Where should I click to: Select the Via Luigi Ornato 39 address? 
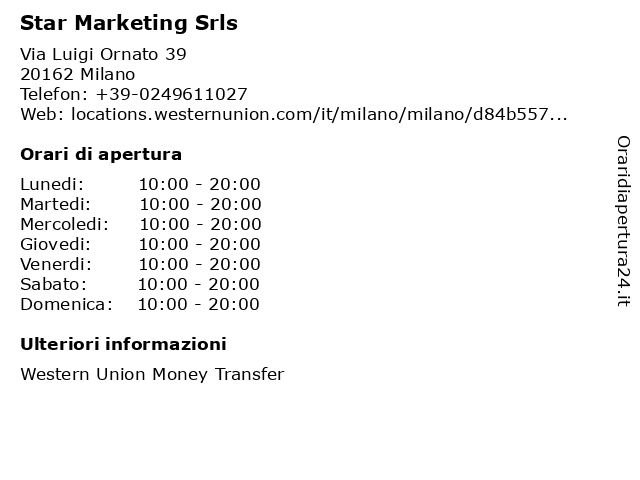[x=103, y=54]
